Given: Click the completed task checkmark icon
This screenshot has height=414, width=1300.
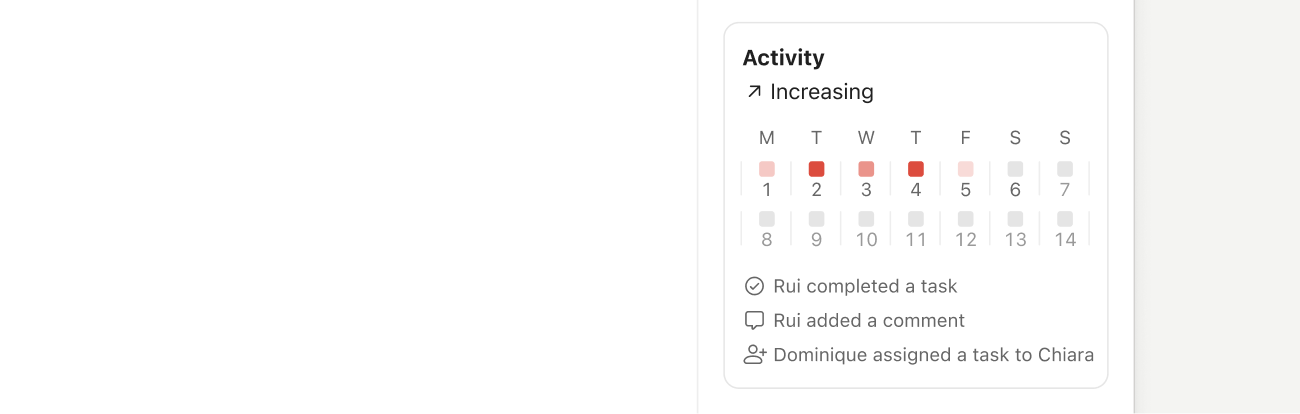Looking at the screenshot, I should click(754, 286).
